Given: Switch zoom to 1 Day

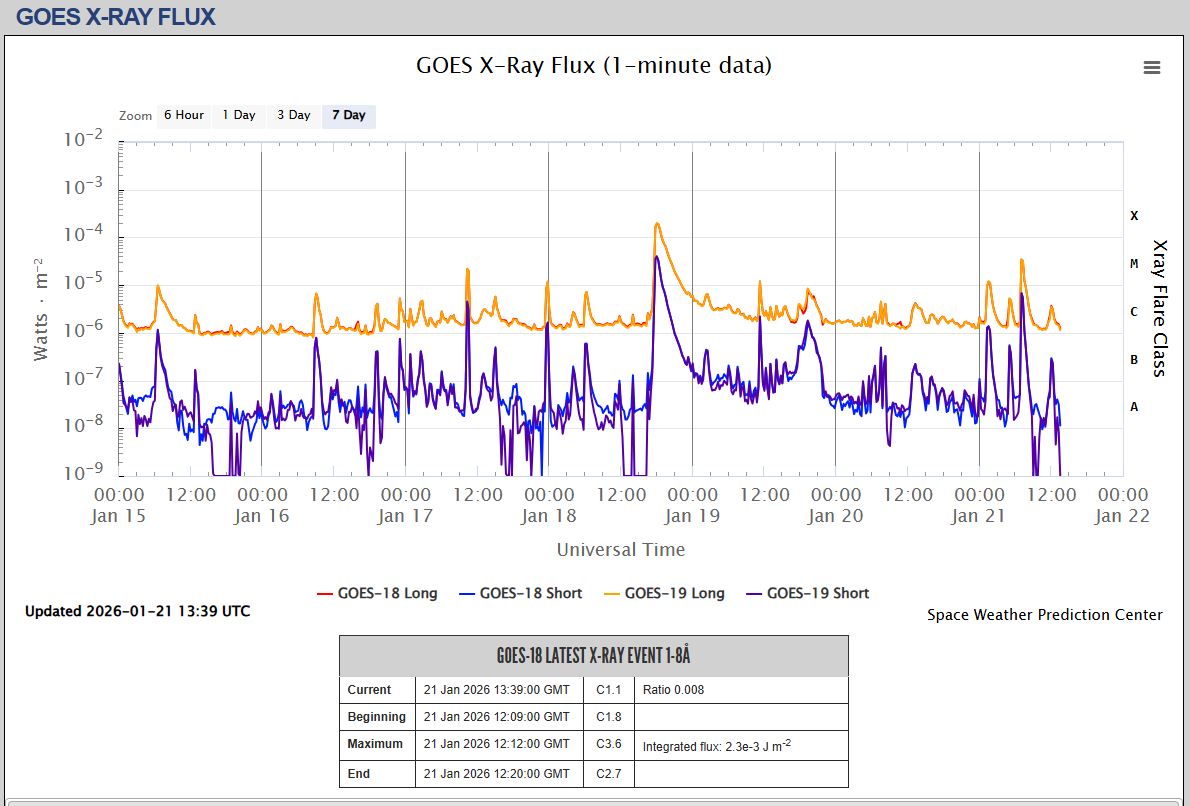Looking at the screenshot, I should 239,115.
